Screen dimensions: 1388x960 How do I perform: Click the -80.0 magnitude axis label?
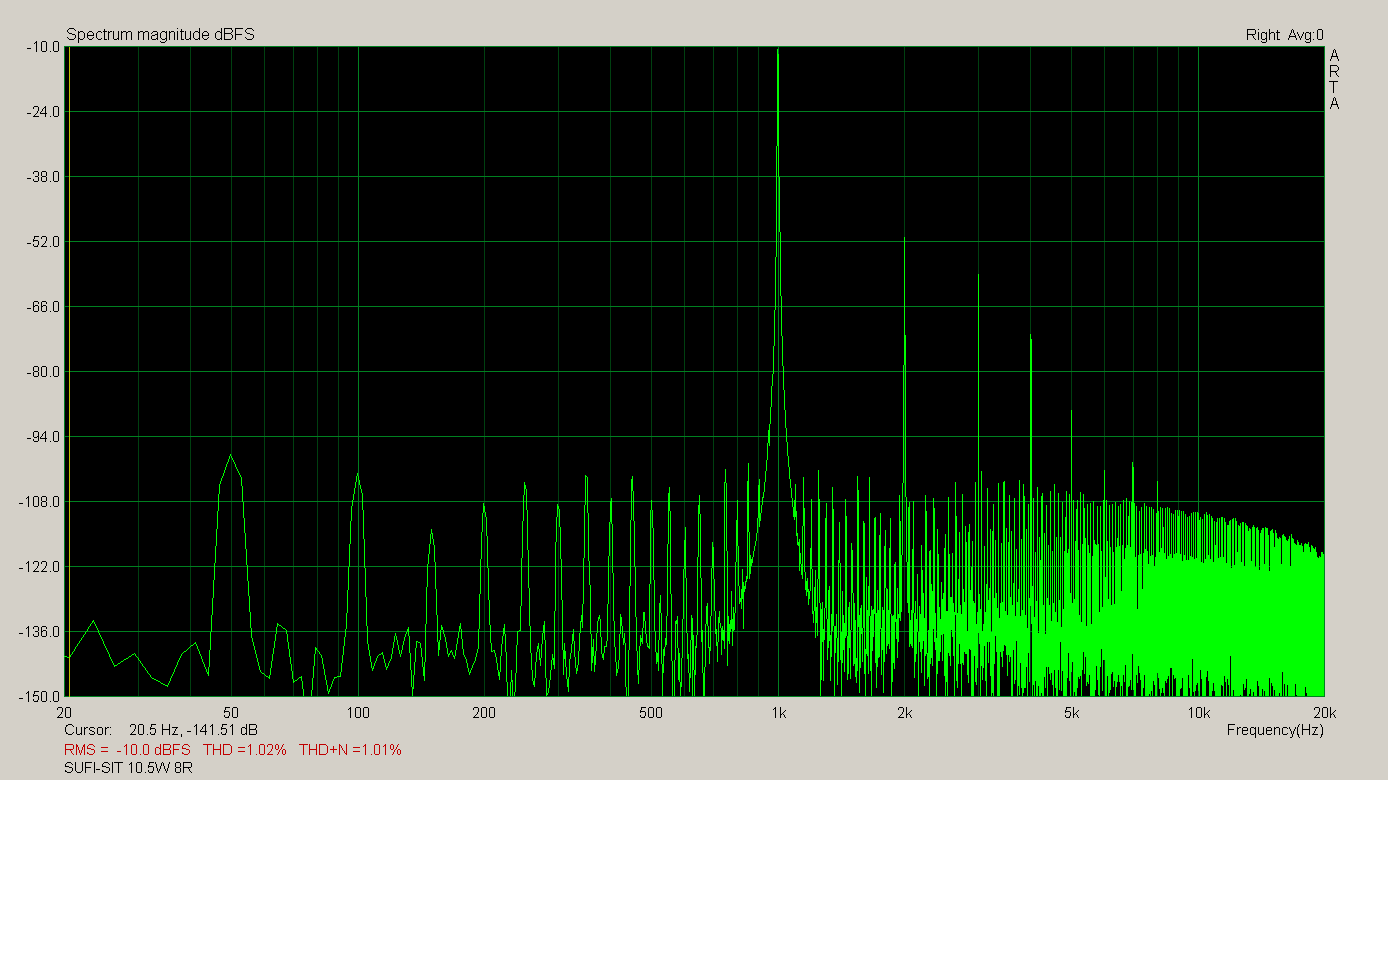42,372
